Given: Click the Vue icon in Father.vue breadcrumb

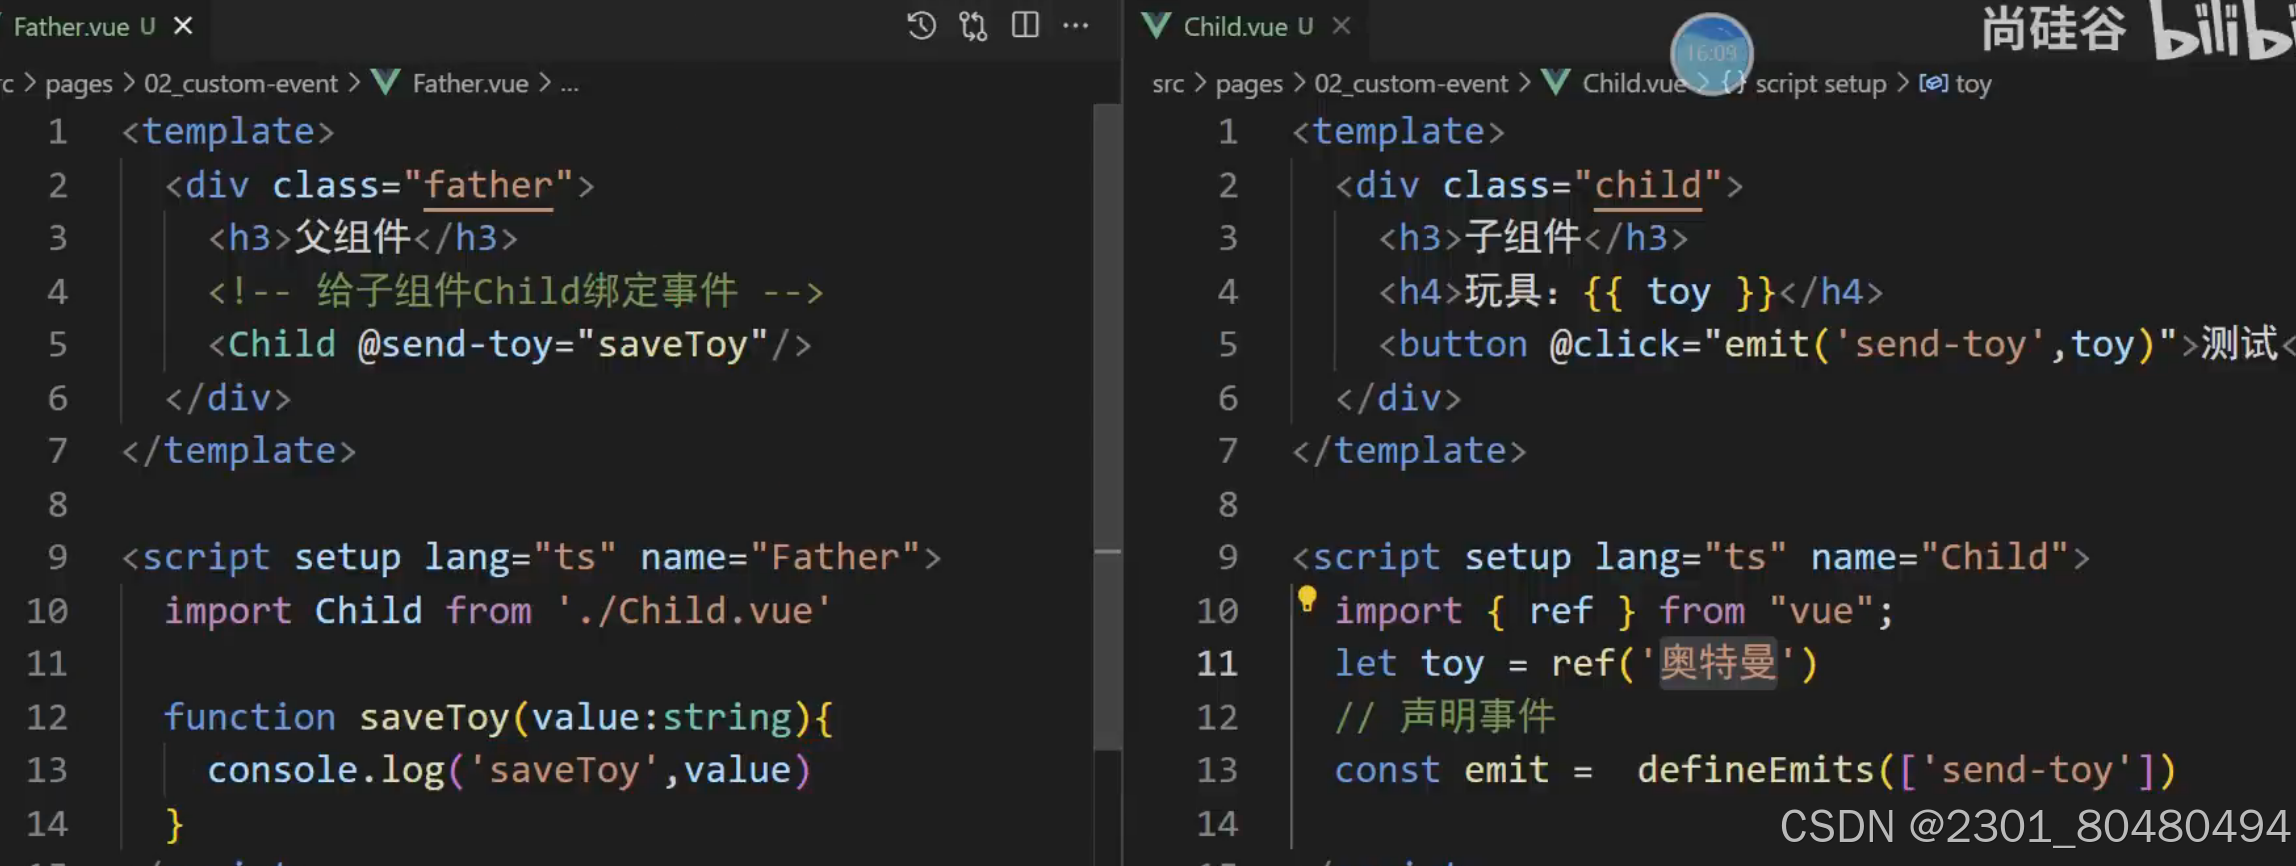Looking at the screenshot, I should pyautogui.click(x=385, y=82).
